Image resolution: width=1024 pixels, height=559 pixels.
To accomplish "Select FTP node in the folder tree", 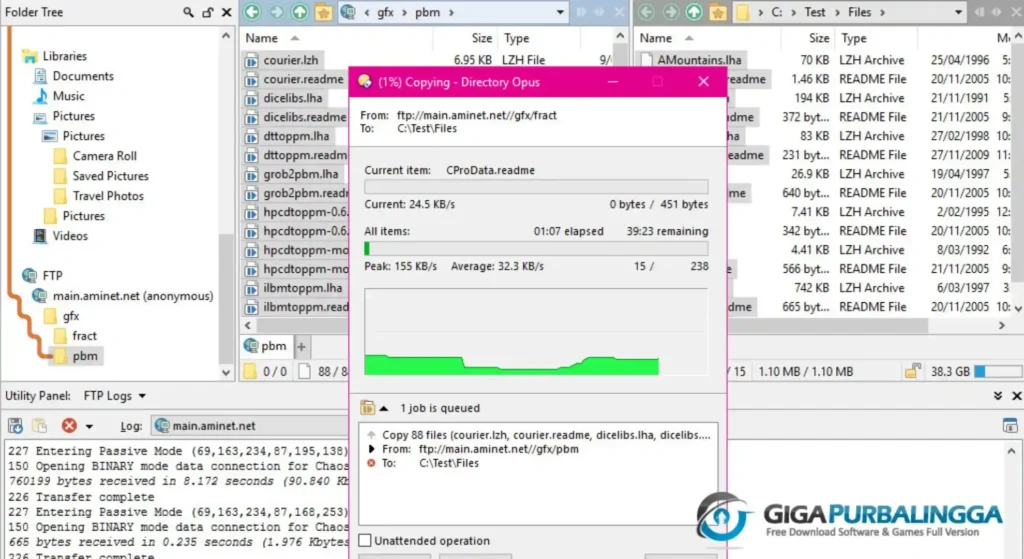I will click(52, 276).
